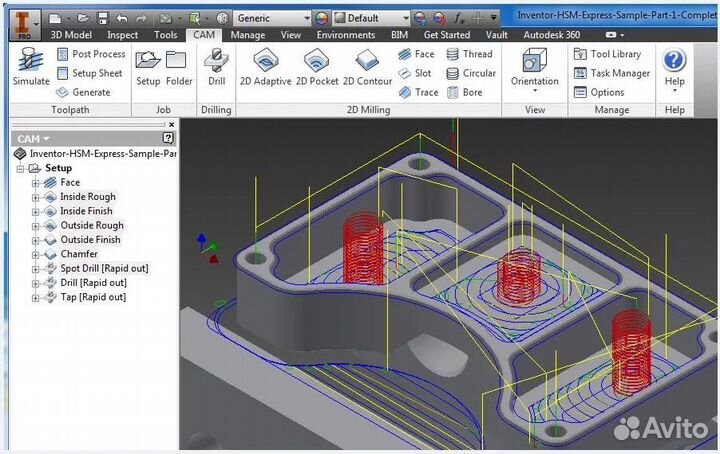Image resolution: width=720 pixels, height=454 pixels.
Task: Switch to the 3D Model tab
Action: [x=71, y=35]
